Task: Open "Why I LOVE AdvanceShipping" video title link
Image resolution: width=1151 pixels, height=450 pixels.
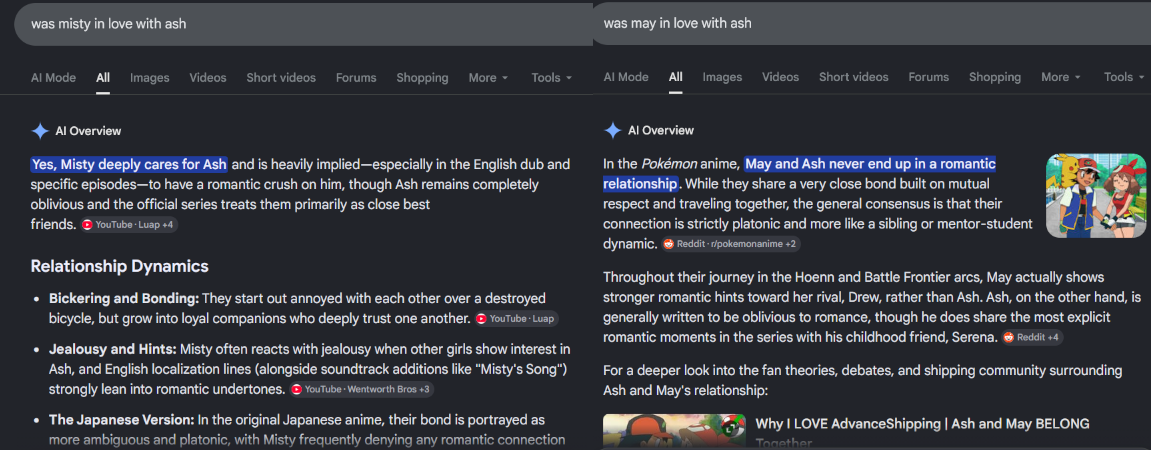Action: coord(922,424)
